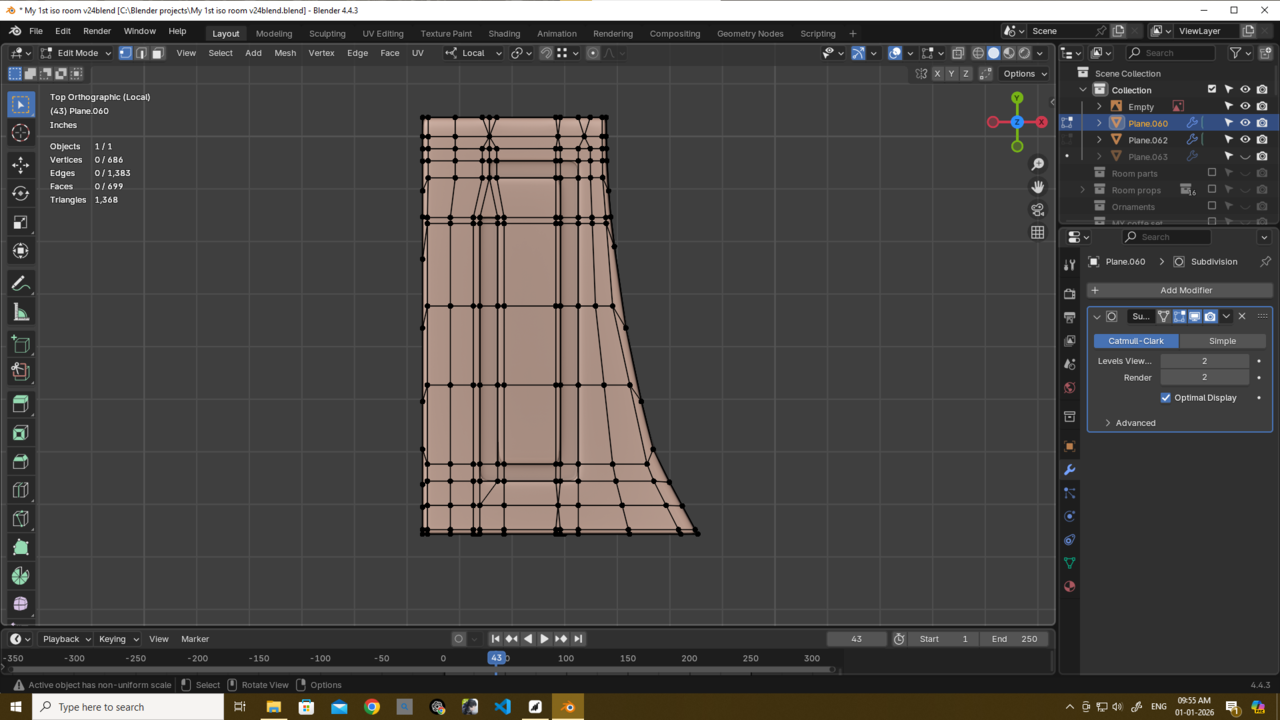
Task: Expand the Advanced subdivision section
Action: click(x=1135, y=423)
